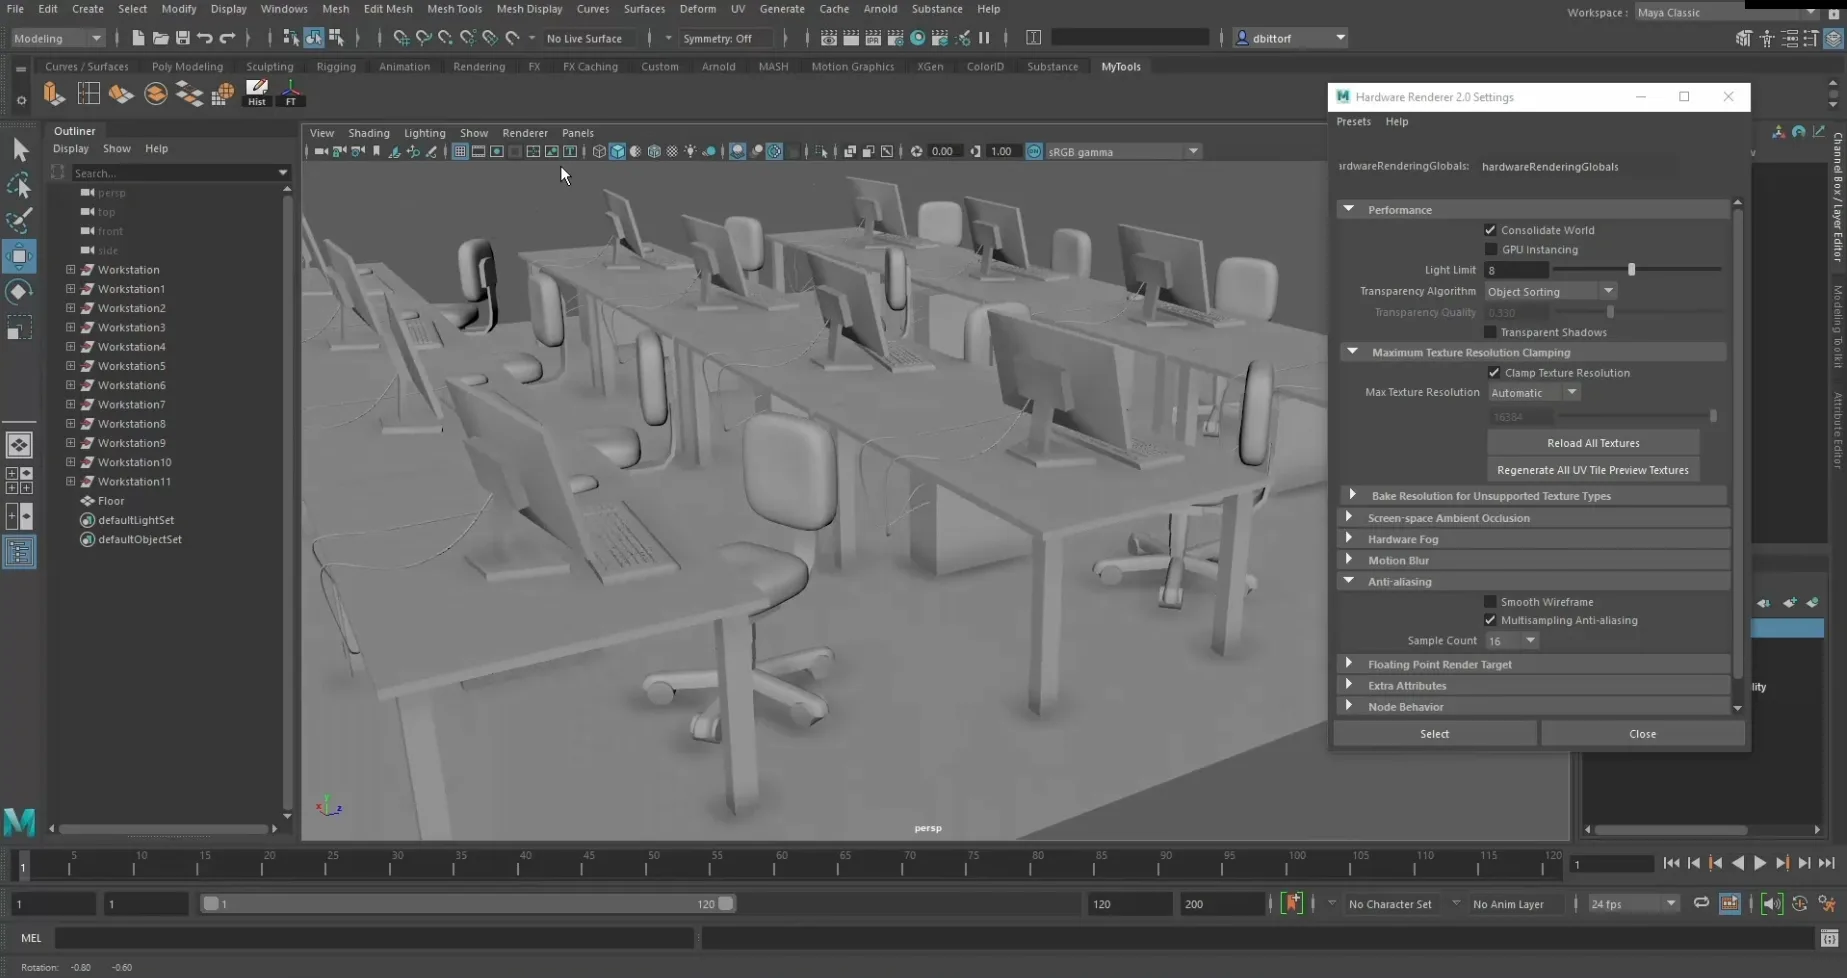Viewport: 1847px width, 978px height.
Task: Pause Viewport 2.0 with the pause icon
Action: pos(984,38)
